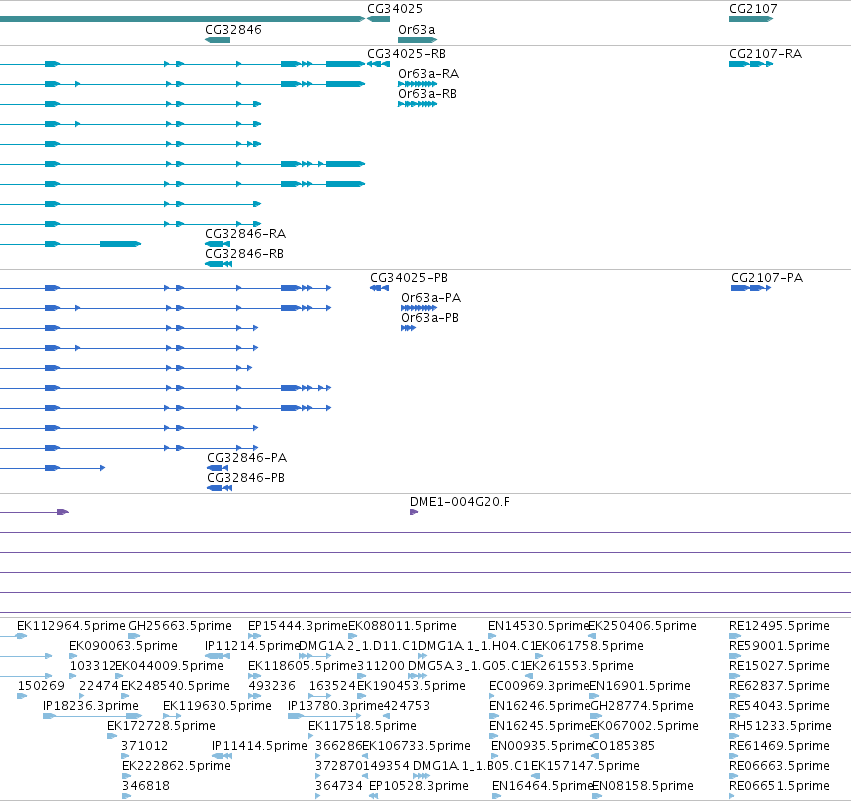Screen dimensions: 851x801
Task: Click the EK088011.5prime EST
Action: [x=353, y=636]
